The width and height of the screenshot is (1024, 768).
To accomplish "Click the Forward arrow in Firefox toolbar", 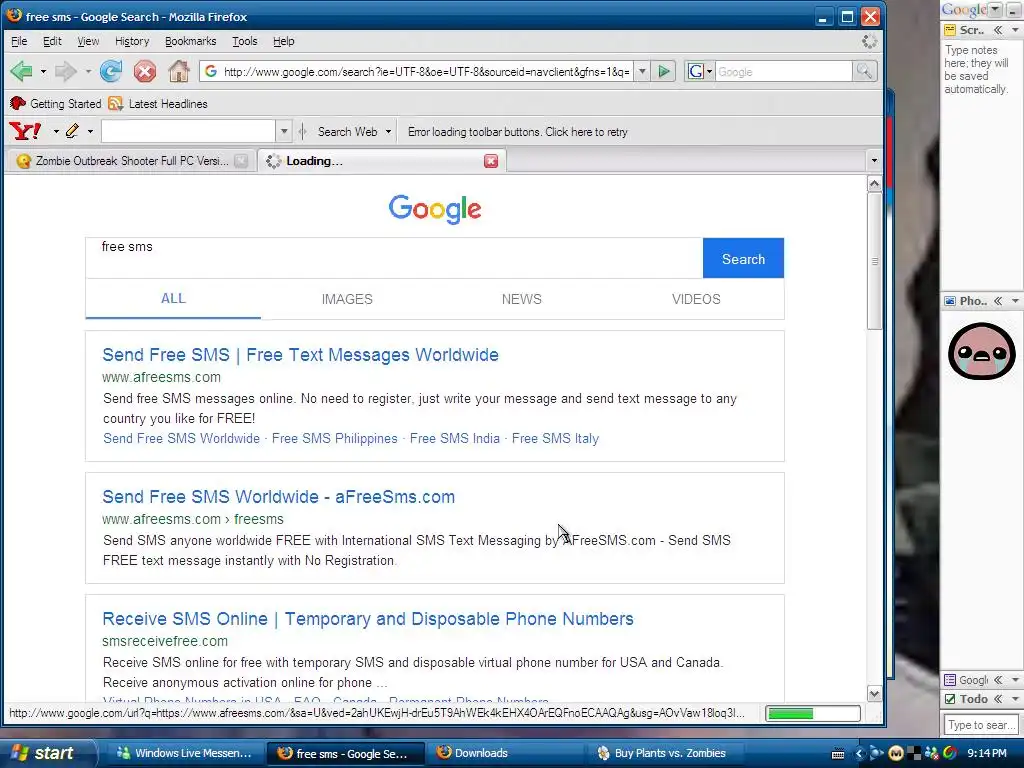I will tap(65, 71).
